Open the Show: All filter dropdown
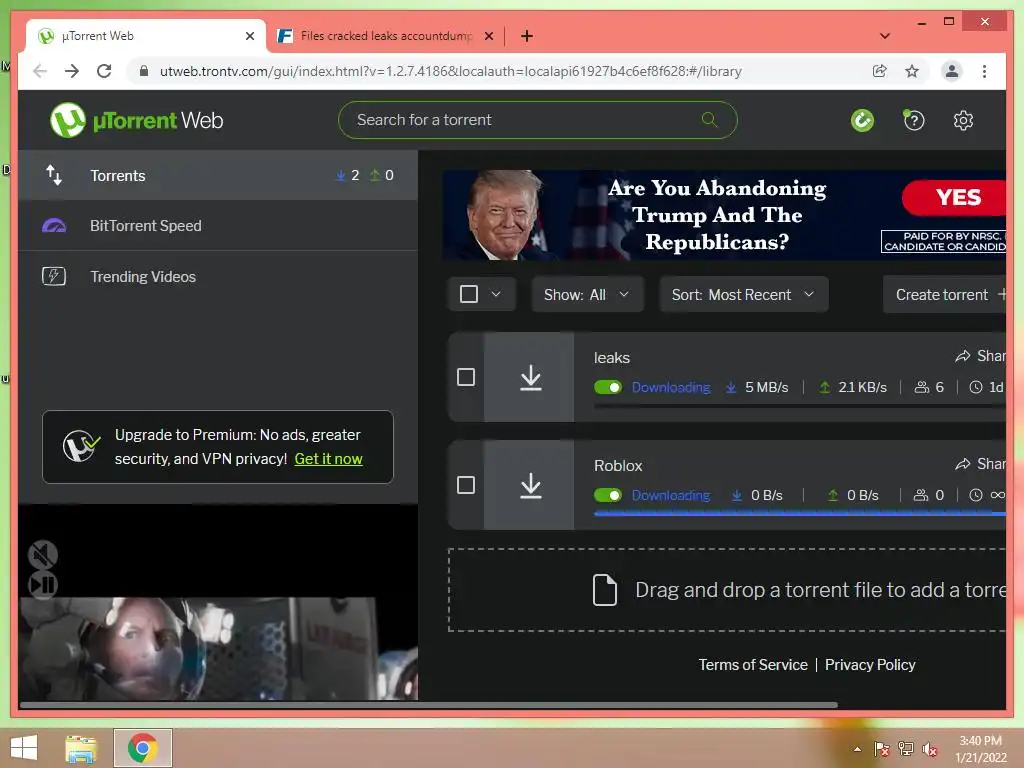1024x768 pixels. pyautogui.click(x=587, y=295)
